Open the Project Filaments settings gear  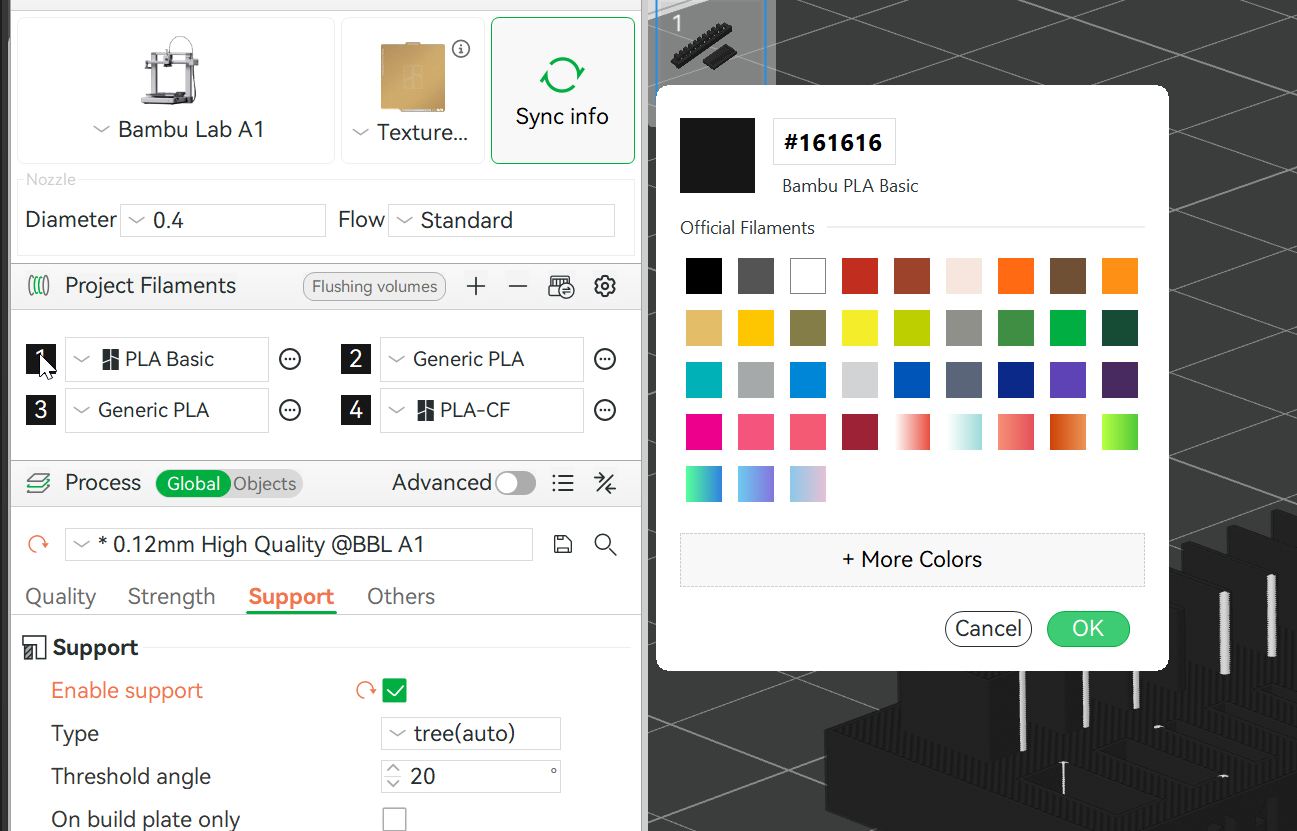(604, 287)
